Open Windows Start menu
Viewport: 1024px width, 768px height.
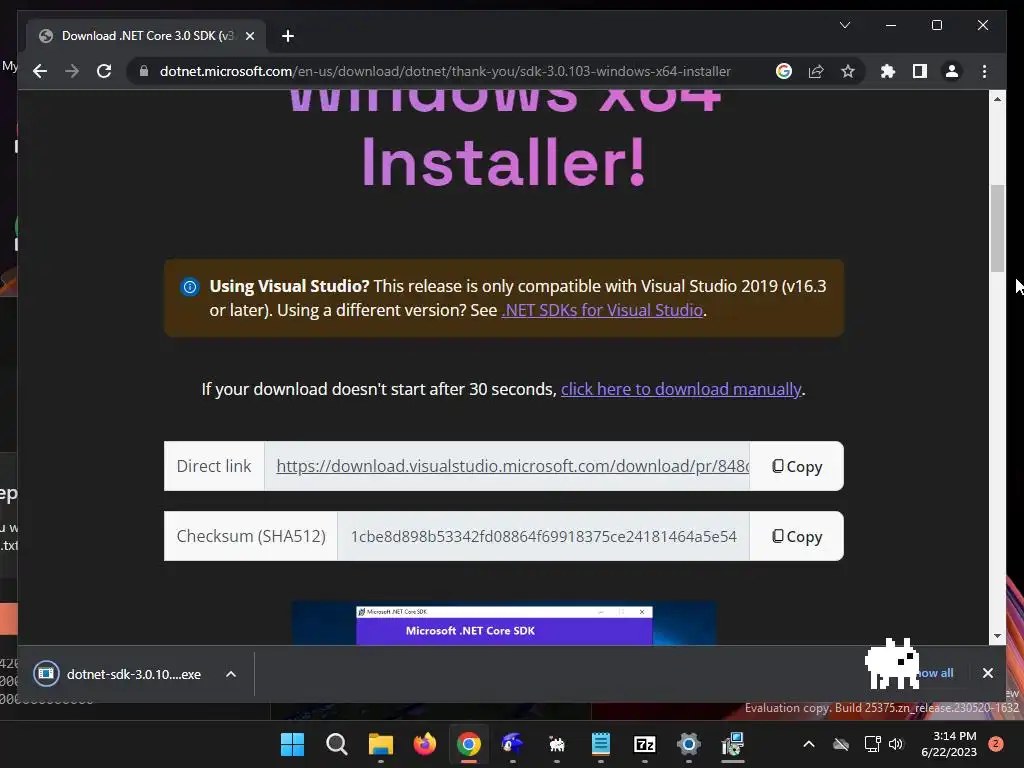(x=292, y=744)
